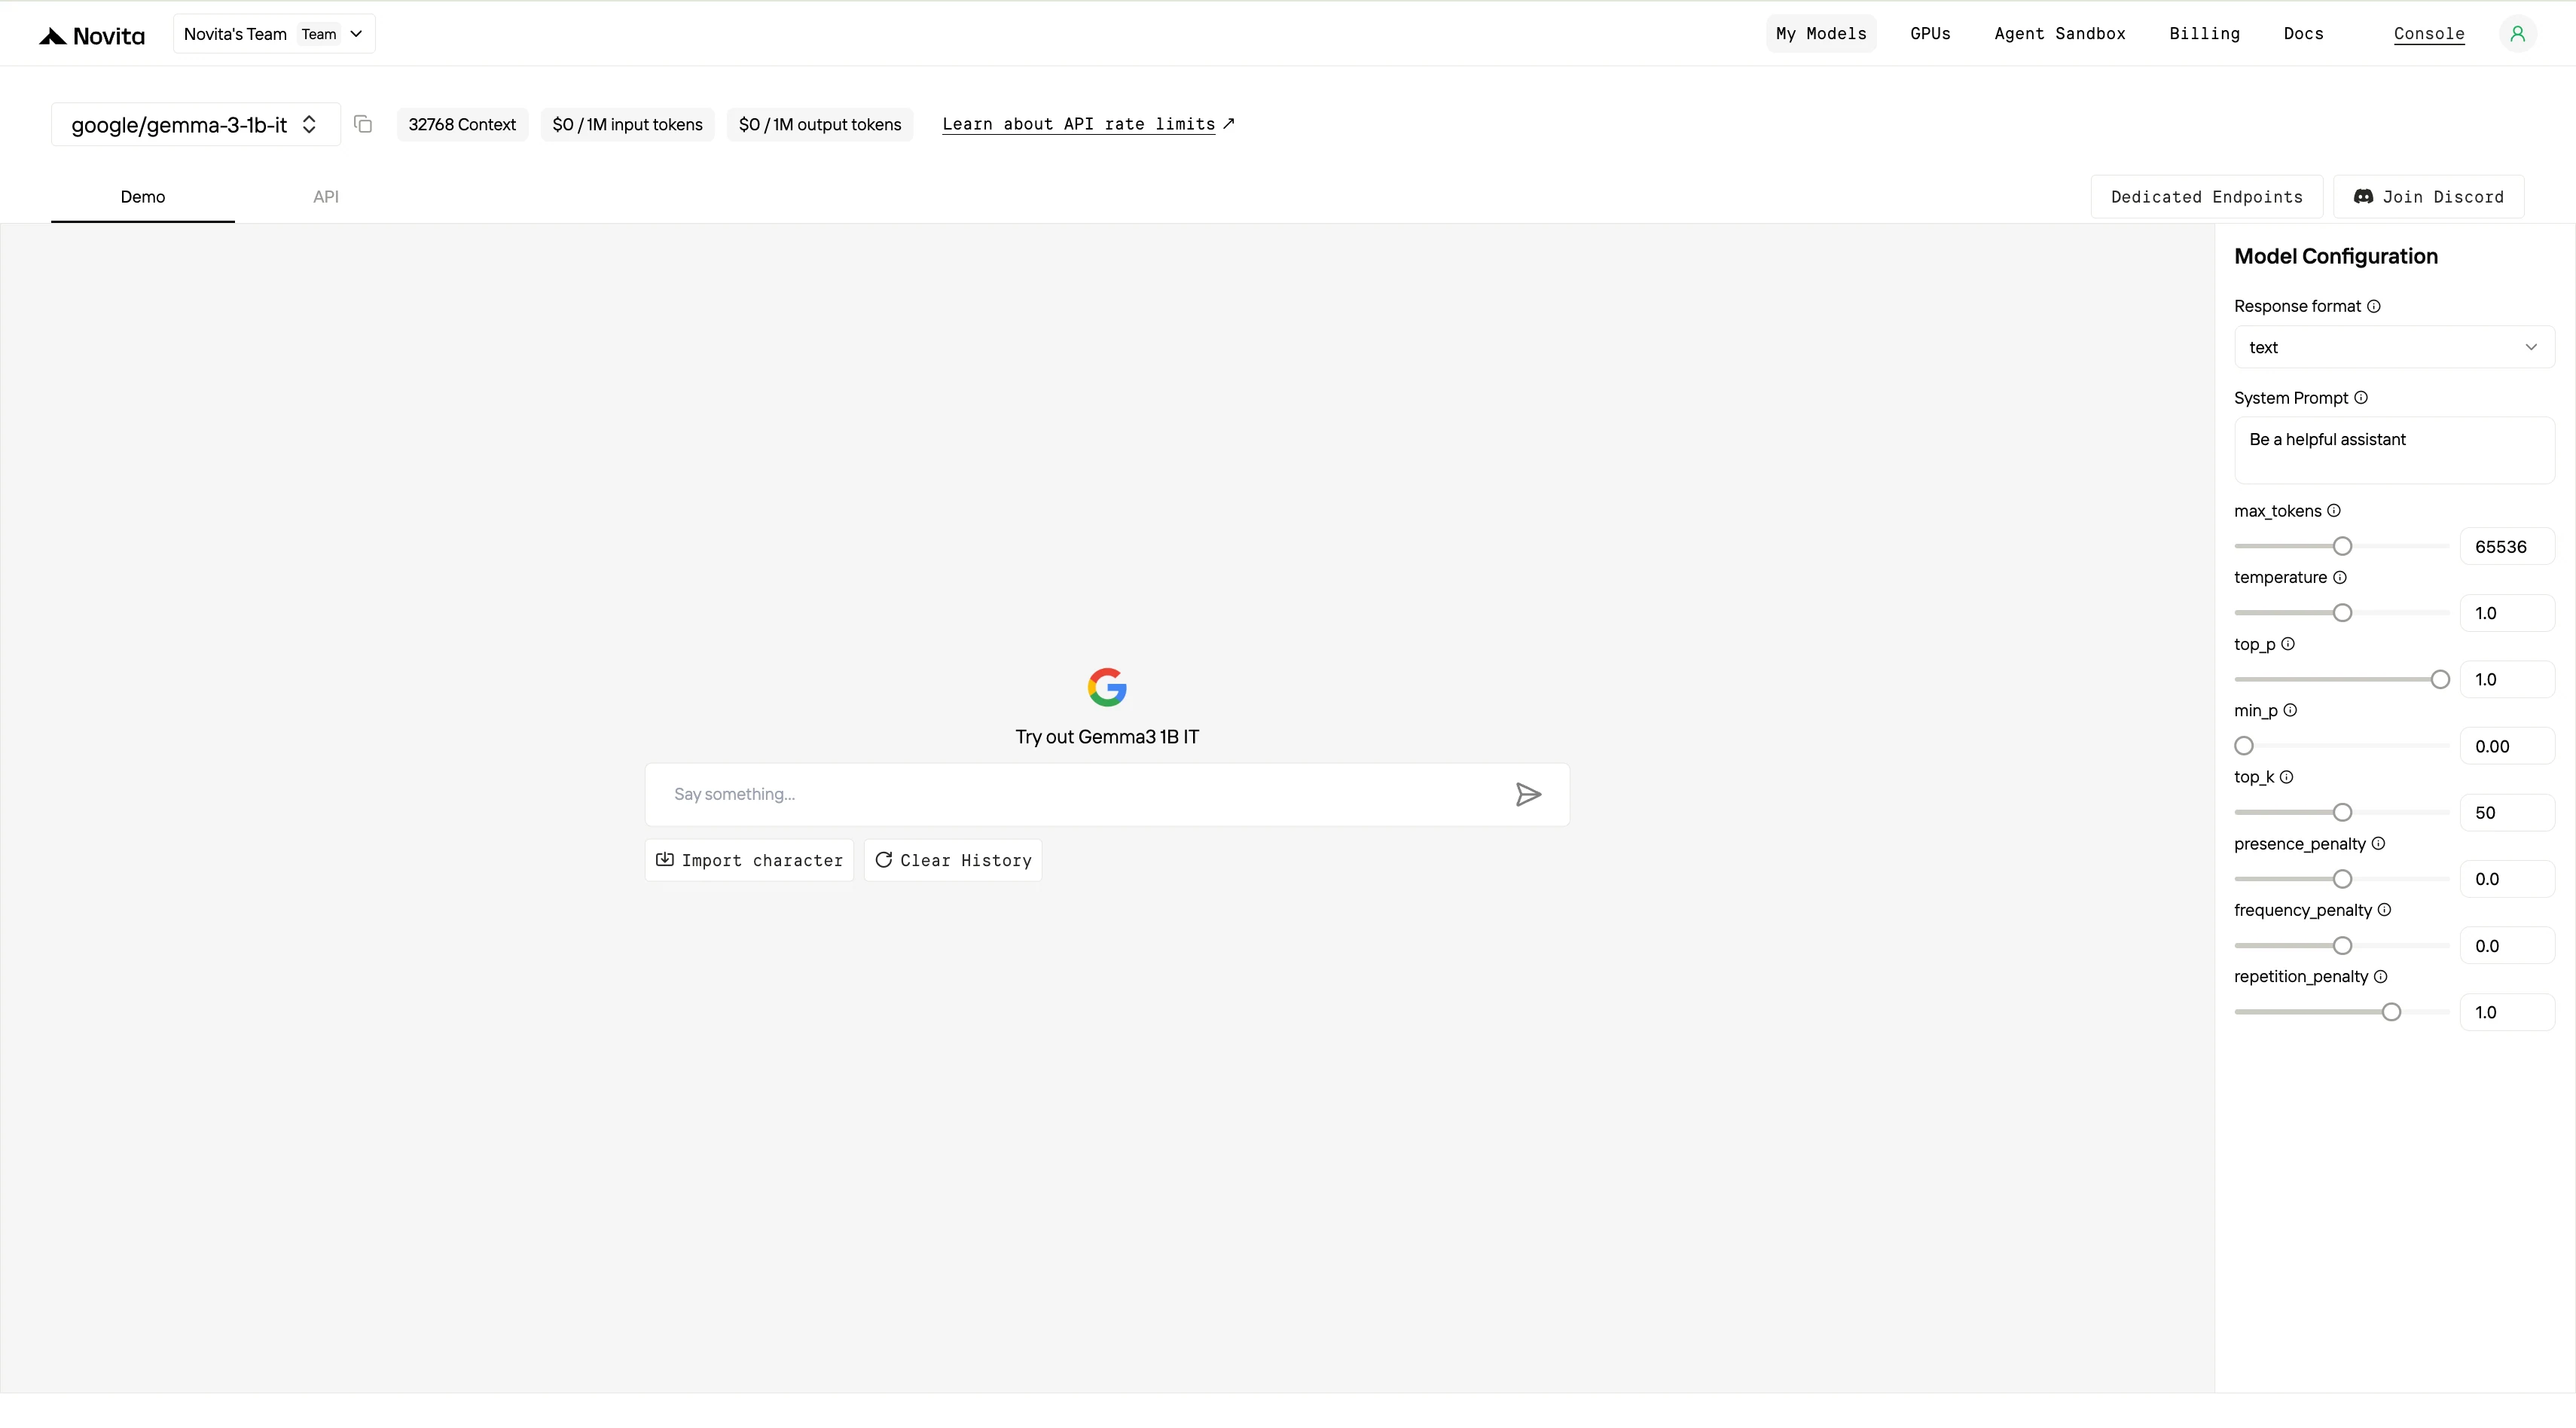
Task: Click the top_p slider handle
Action: 2440,680
